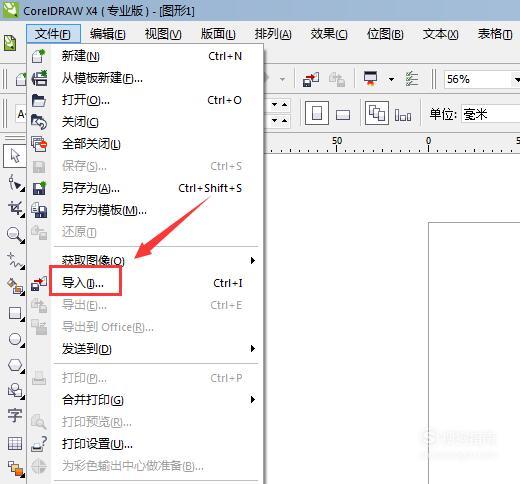Set page to landscape orientation
Image resolution: width=520 pixels, height=484 pixels.
(343, 115)
